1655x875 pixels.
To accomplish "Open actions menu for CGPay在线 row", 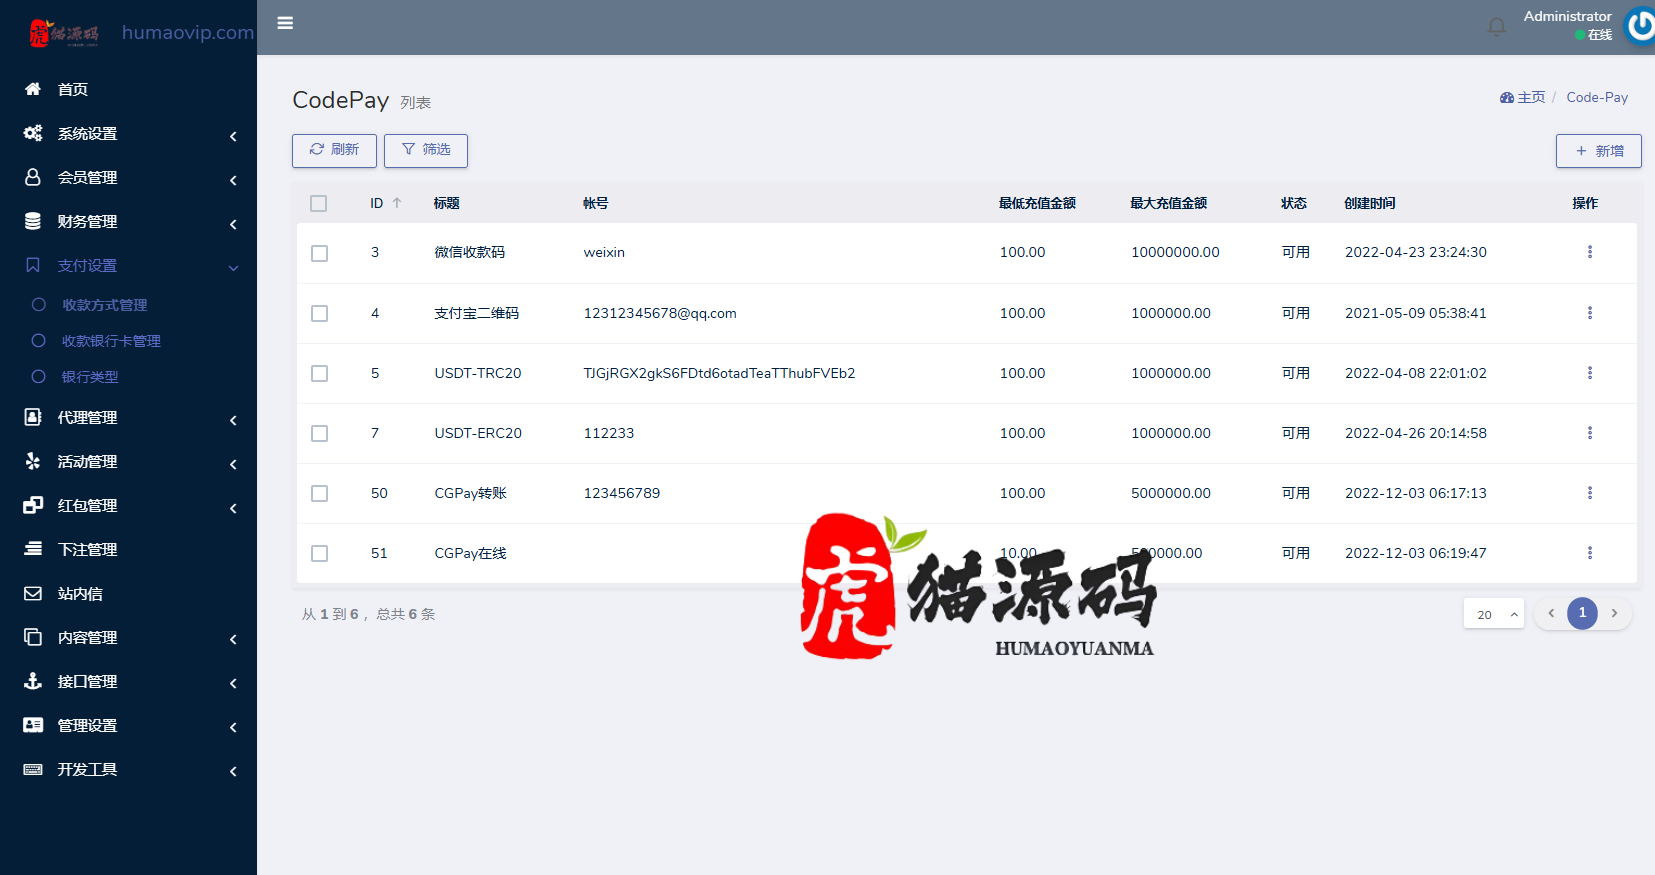I will click(x=1589, y=553).
